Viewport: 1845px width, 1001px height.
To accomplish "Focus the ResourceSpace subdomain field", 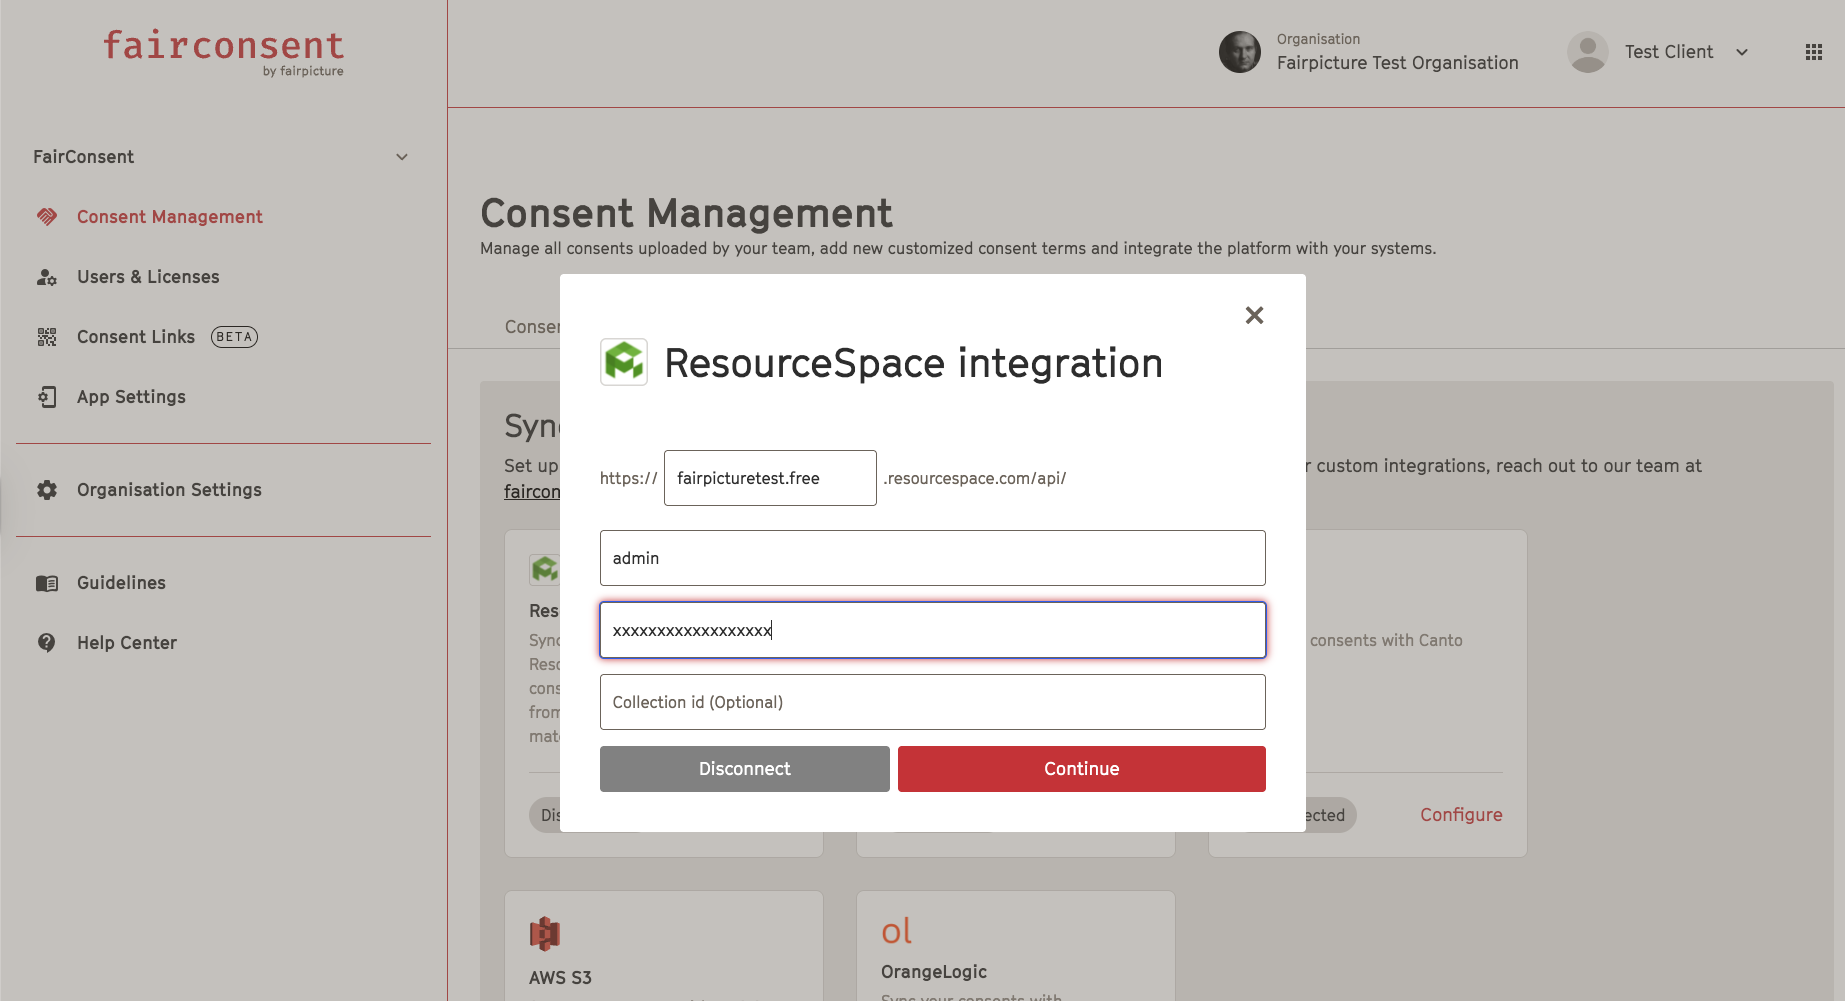I will coord(770,478).
